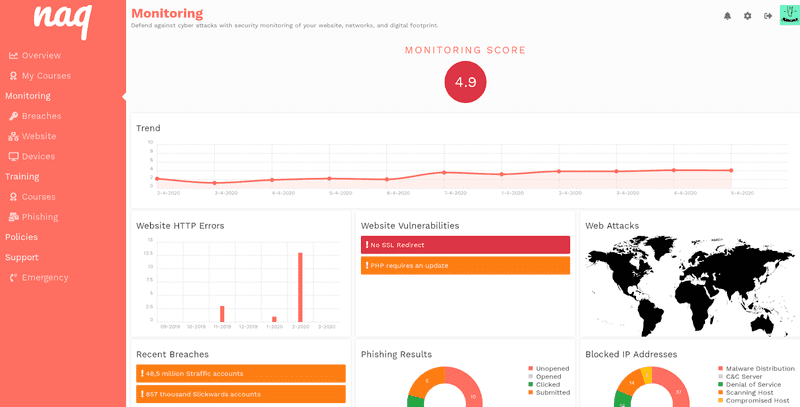Click the yellow Blocked IP donut segment

(646, 374)
